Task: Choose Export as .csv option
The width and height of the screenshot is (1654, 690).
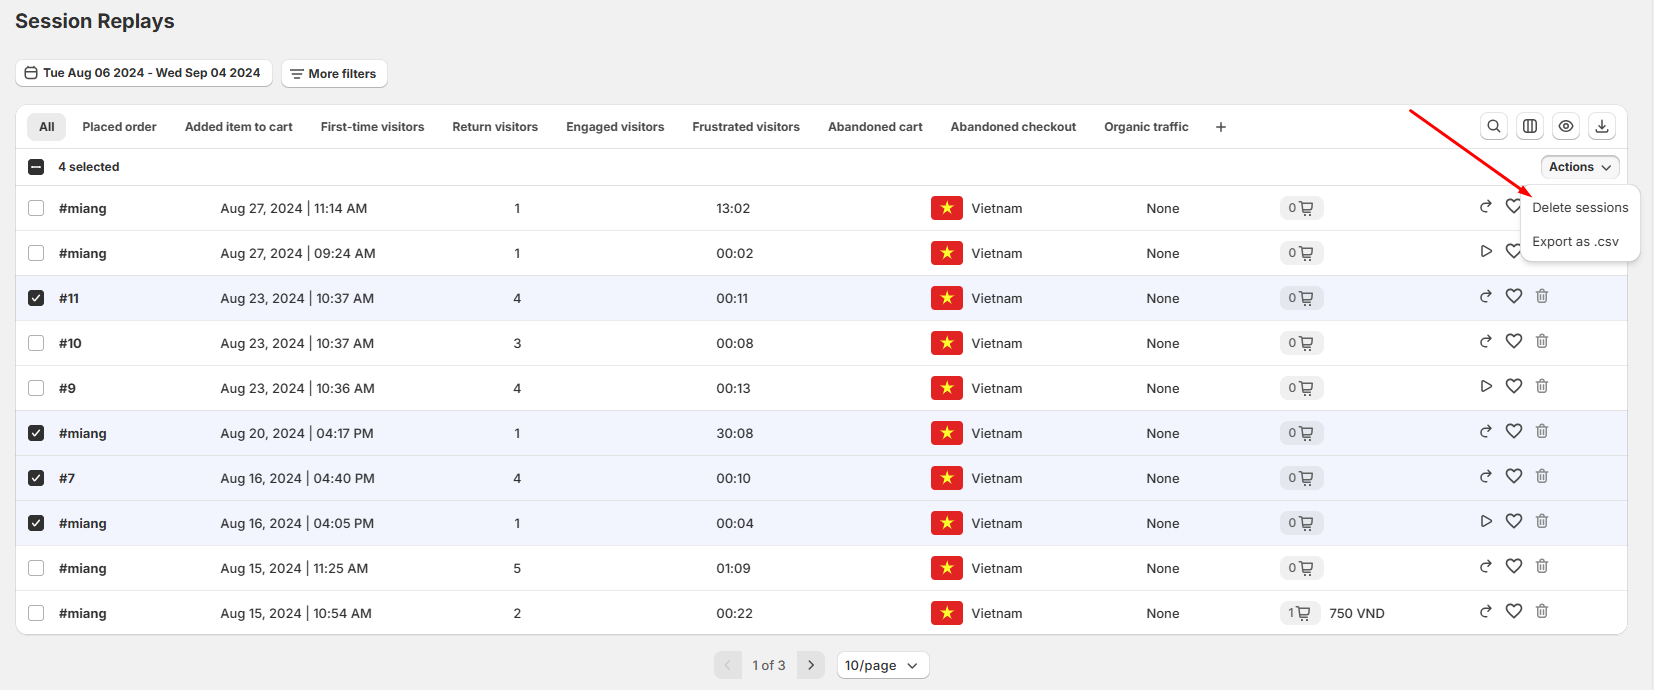Action: (x=1575, y=242)
